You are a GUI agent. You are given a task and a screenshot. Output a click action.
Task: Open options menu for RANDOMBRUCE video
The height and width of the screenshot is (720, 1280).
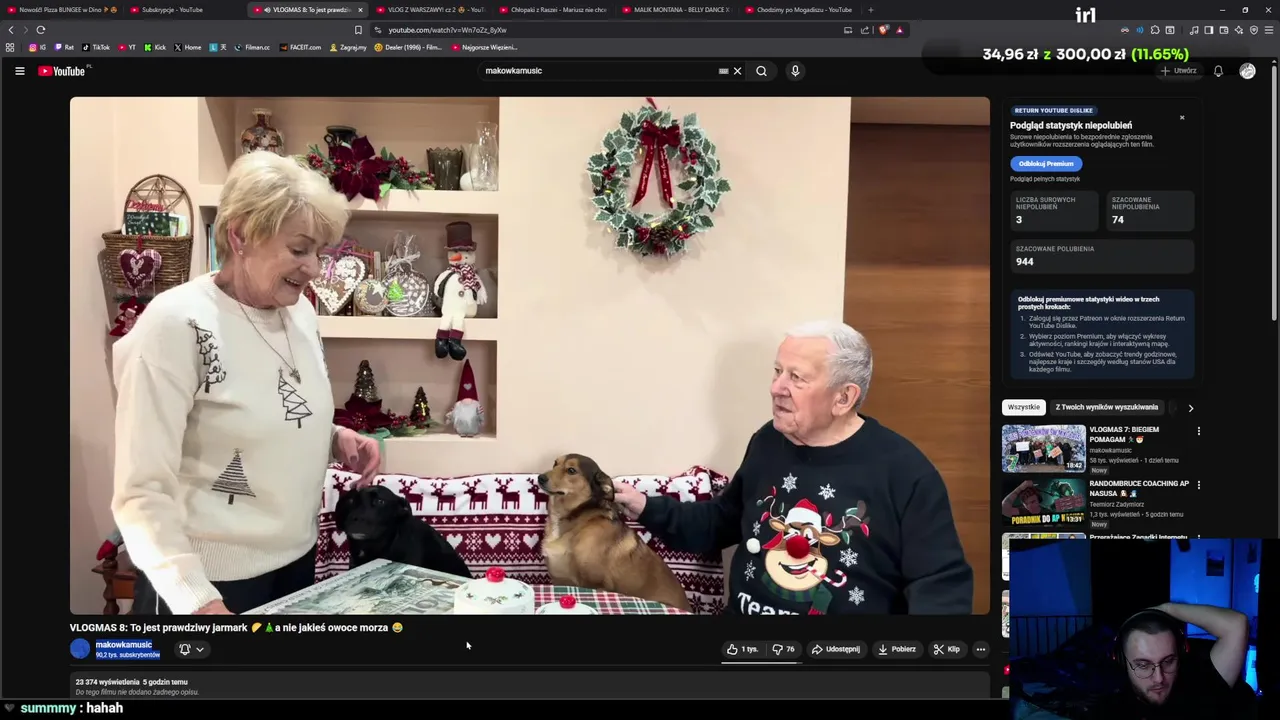point(1198,485)
